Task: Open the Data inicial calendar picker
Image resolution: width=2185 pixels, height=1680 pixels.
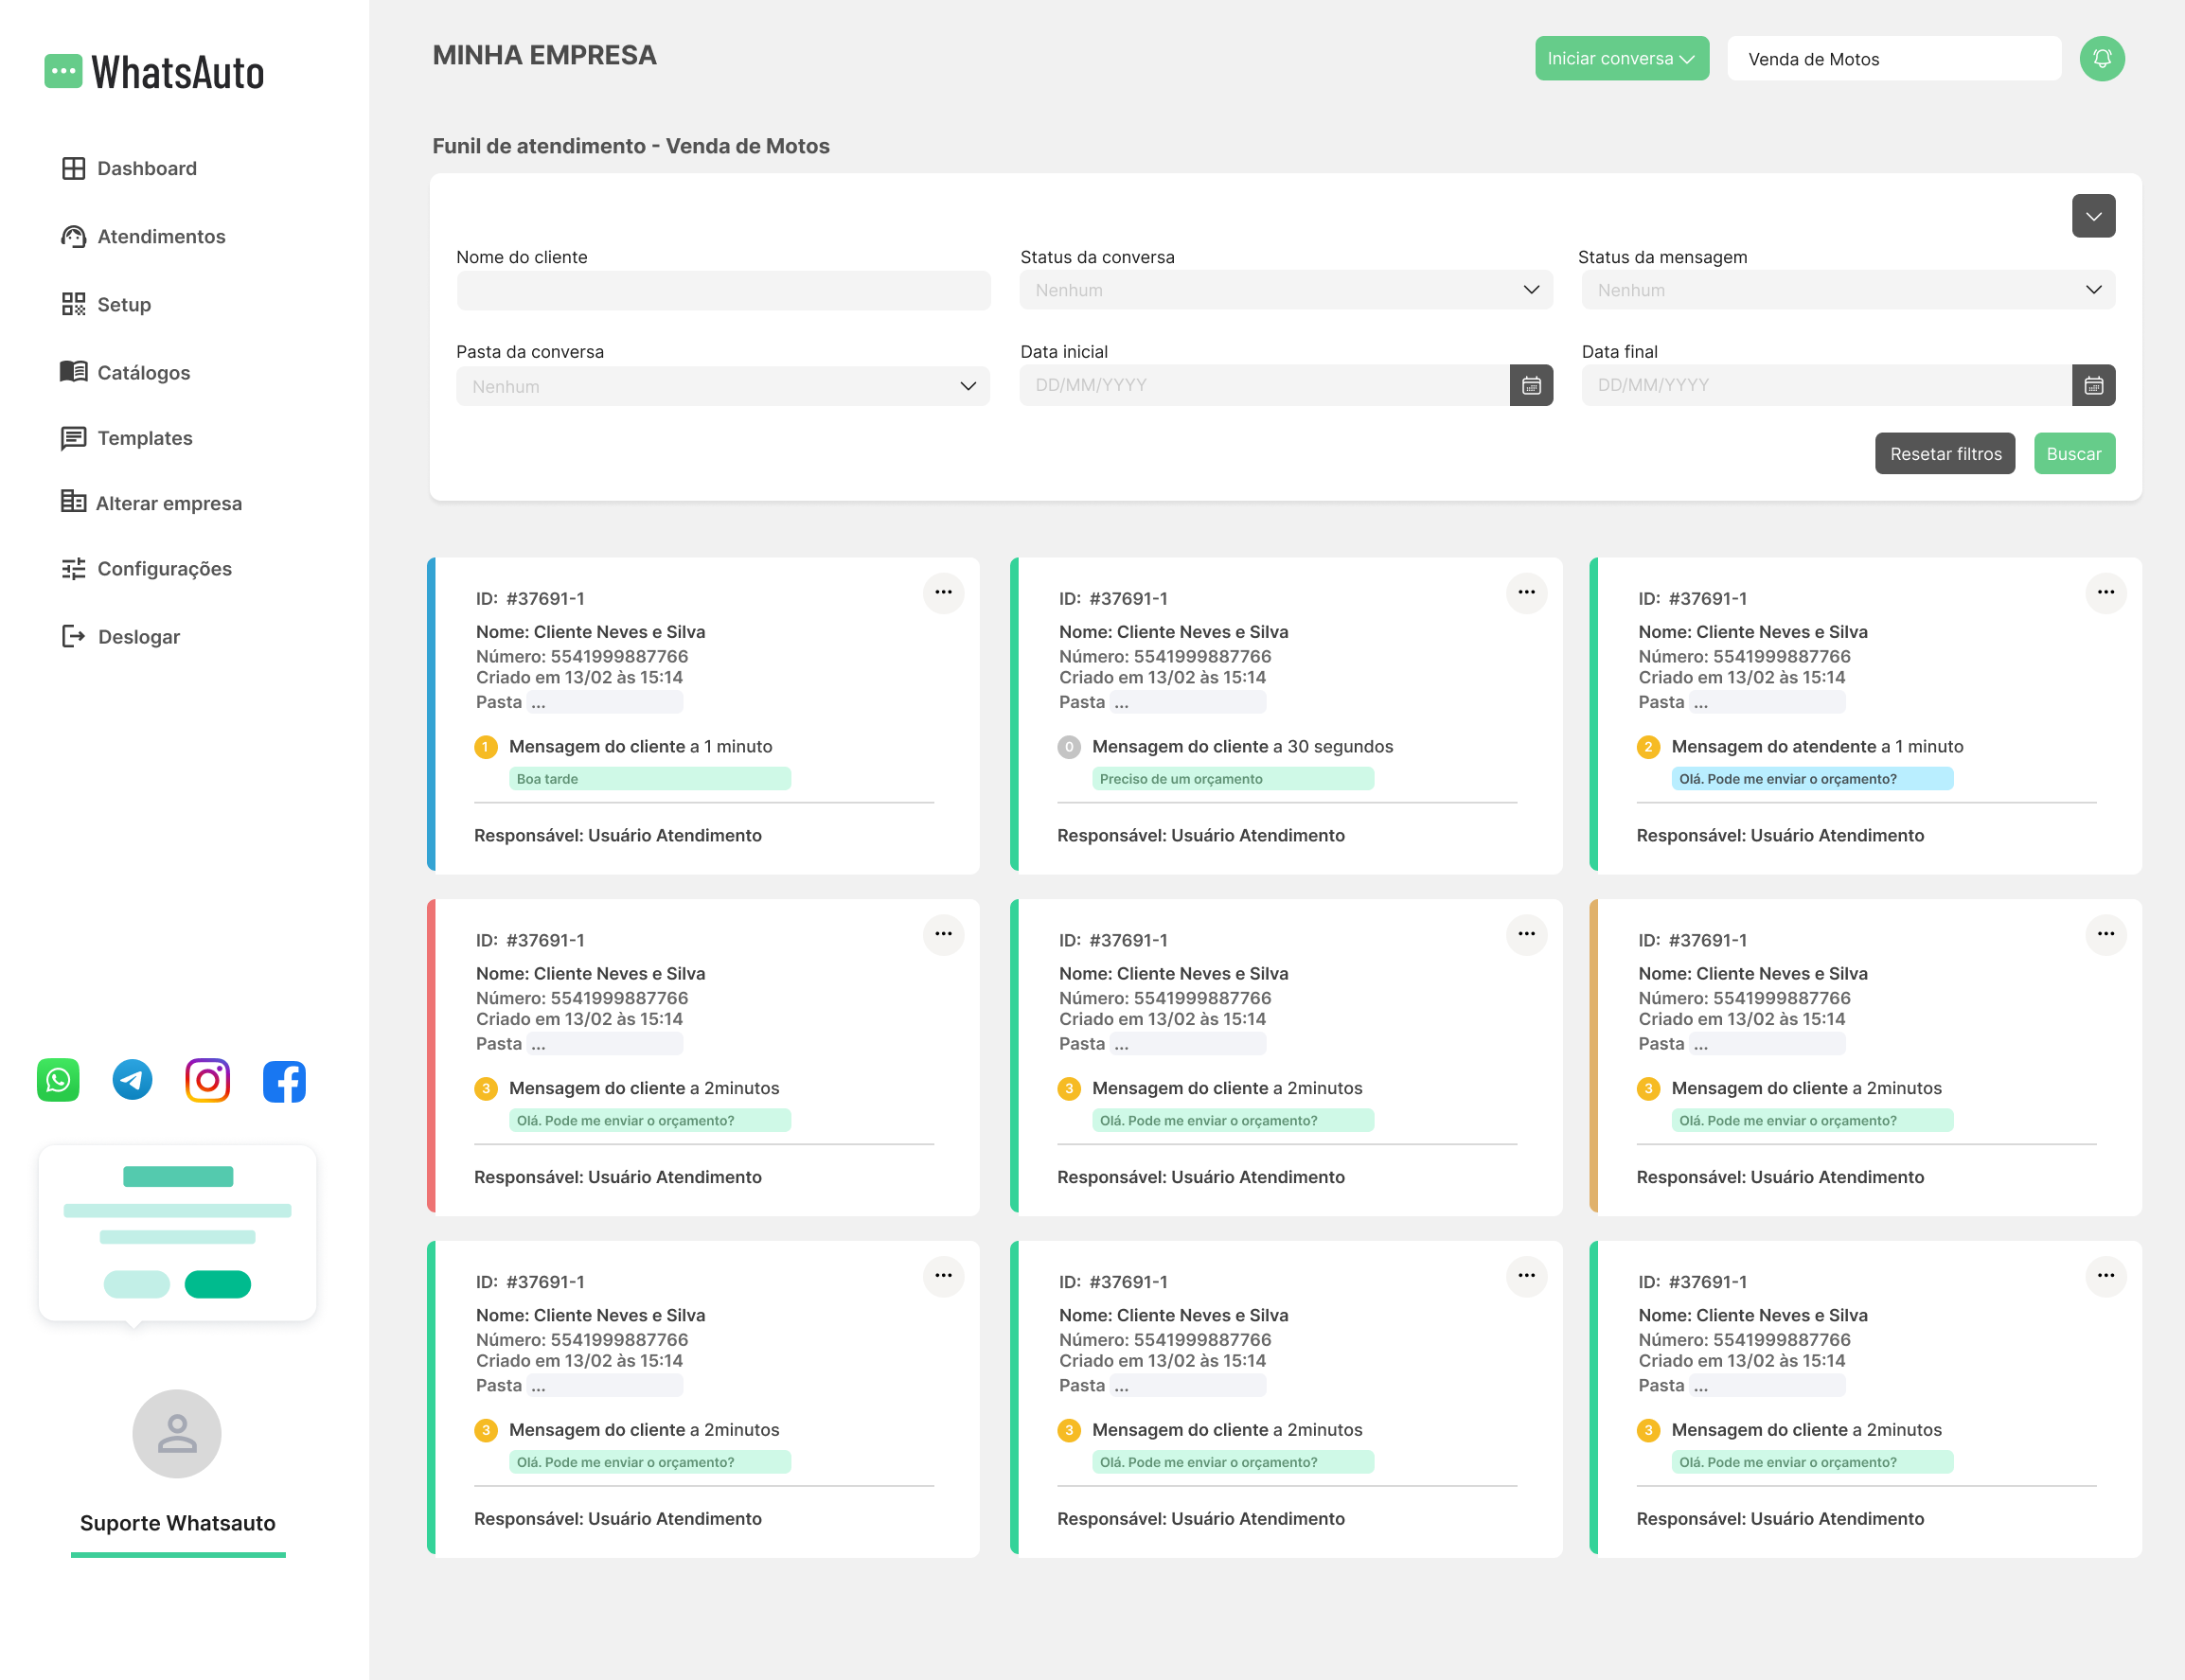Action: pyautogui.click(x=1531, y=385)
